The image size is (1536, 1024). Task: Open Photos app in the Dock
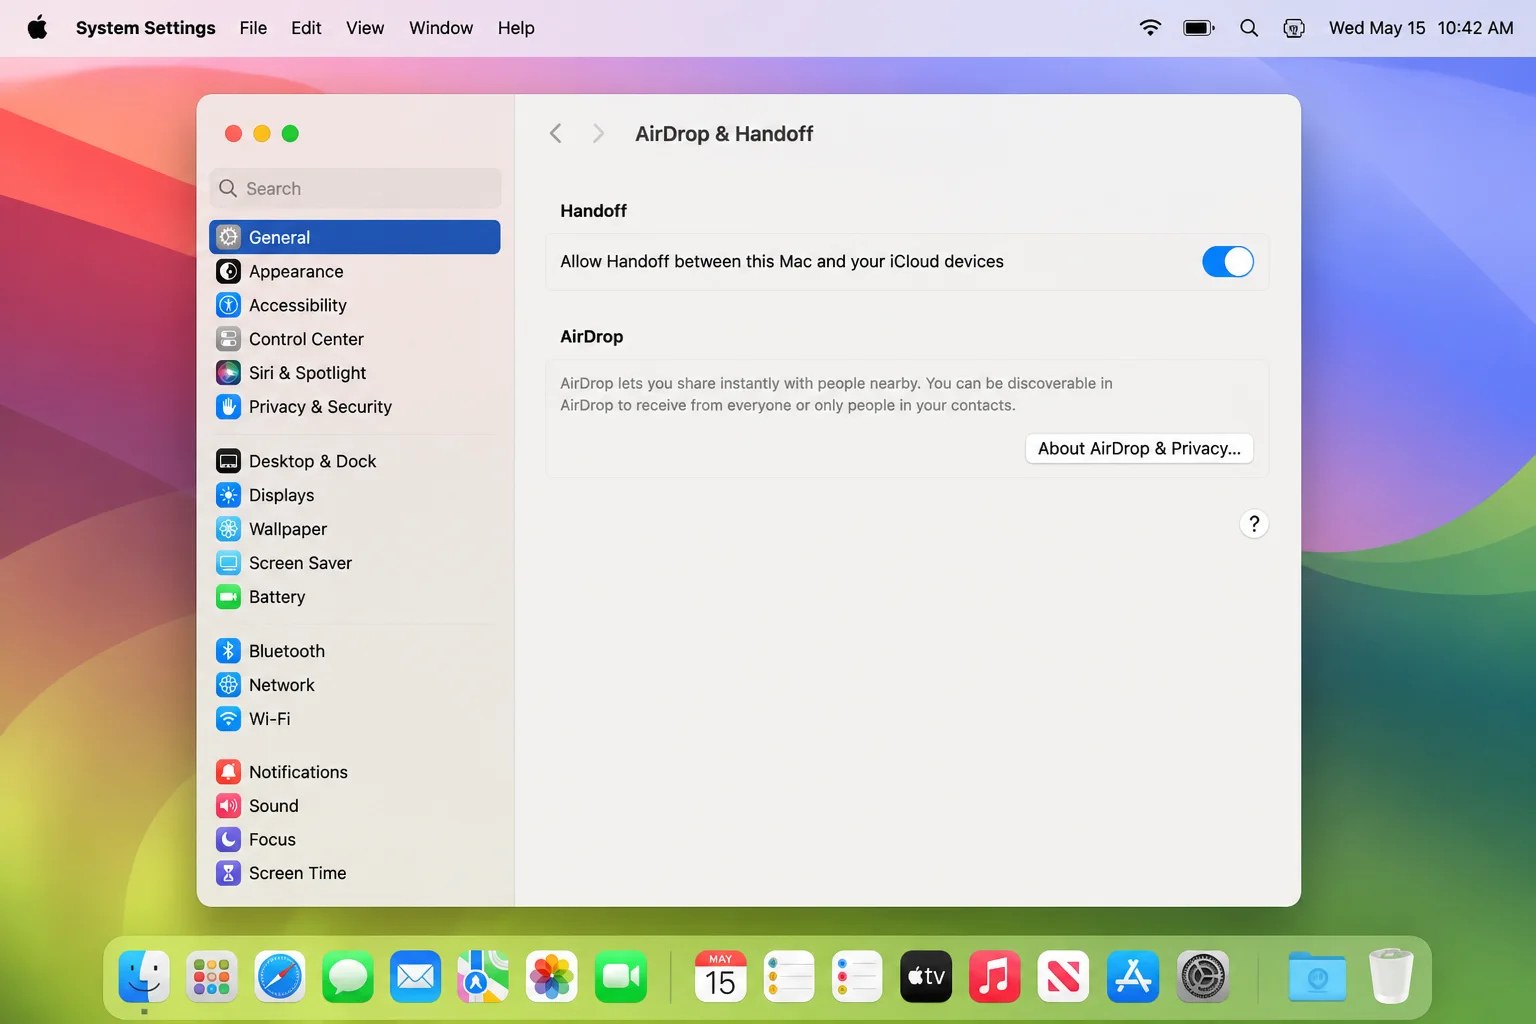[x=552, y=976]
